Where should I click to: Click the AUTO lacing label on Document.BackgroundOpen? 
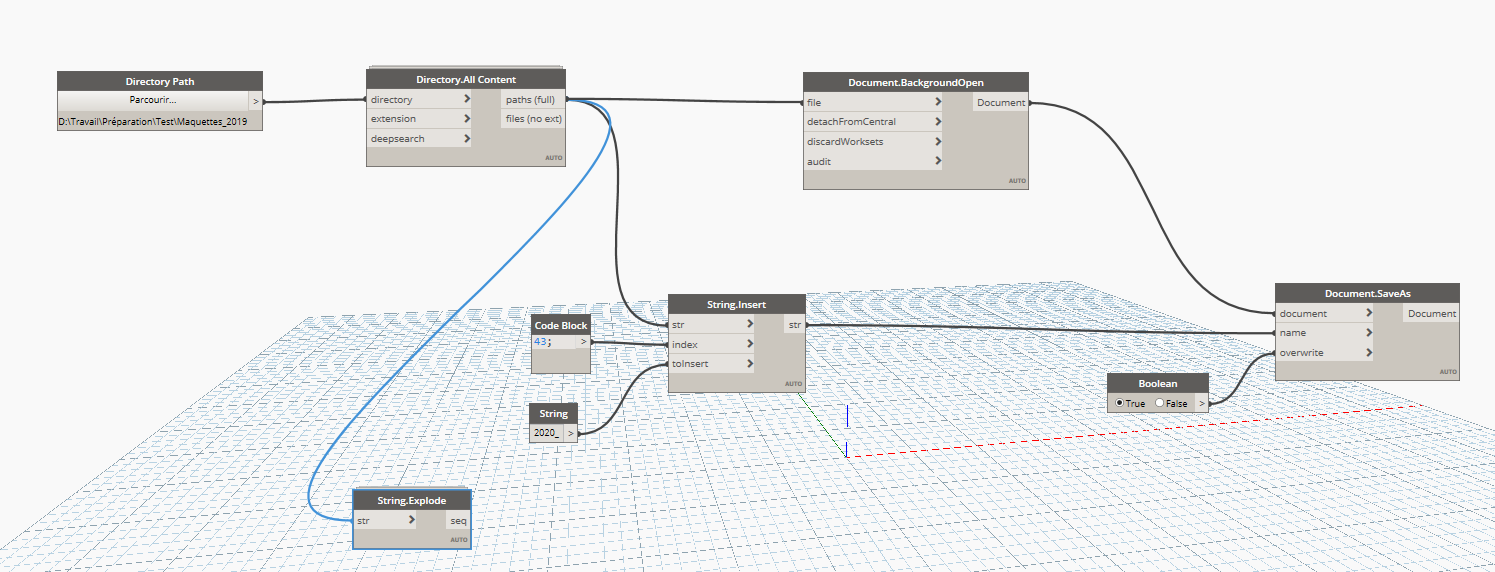(x=1016, y=181)
